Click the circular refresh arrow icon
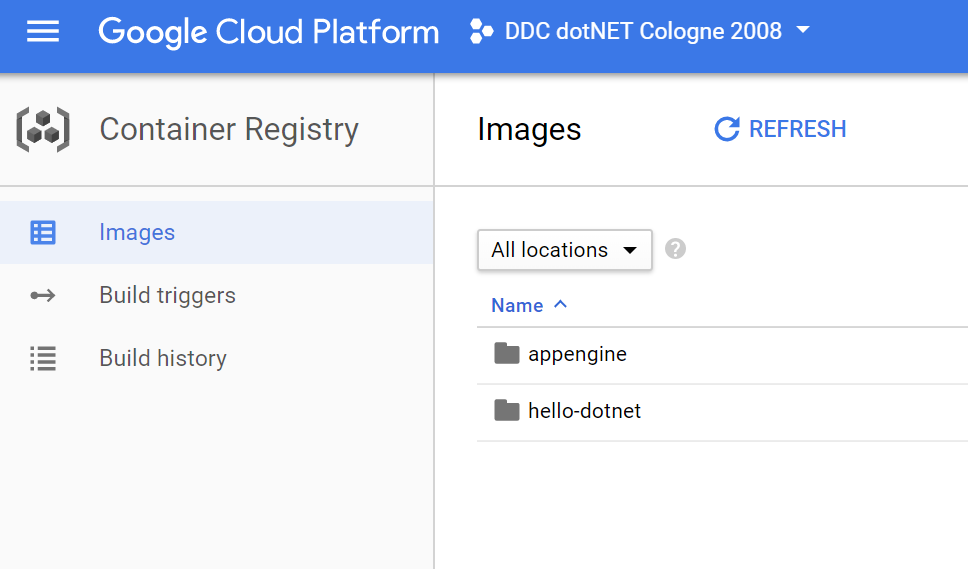 coord(727,129)
